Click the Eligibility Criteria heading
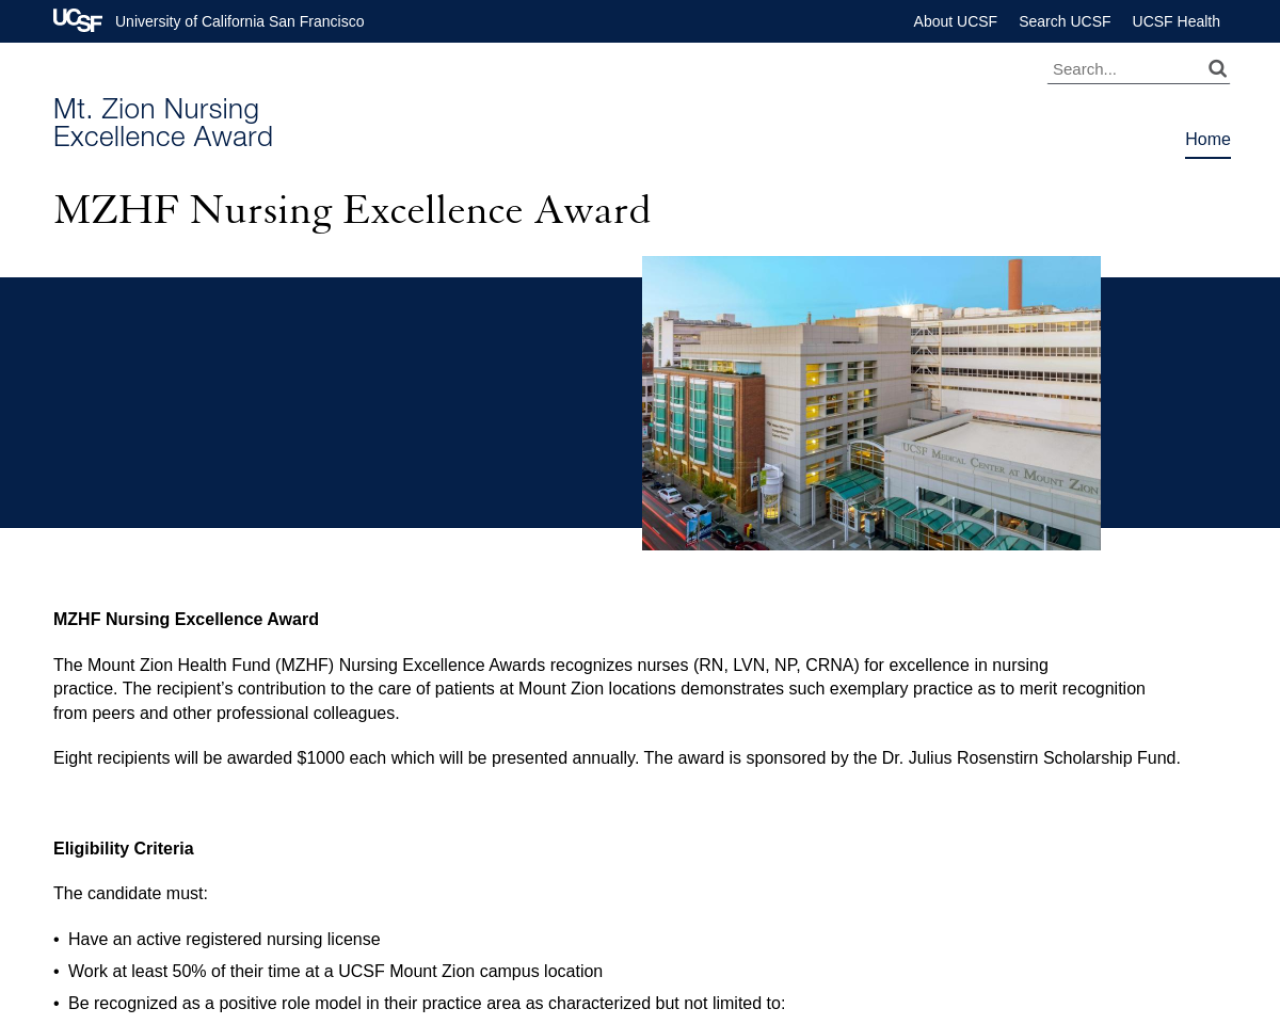The image size is (1280, 1024). pyautogui.click(x=123, y=848)
